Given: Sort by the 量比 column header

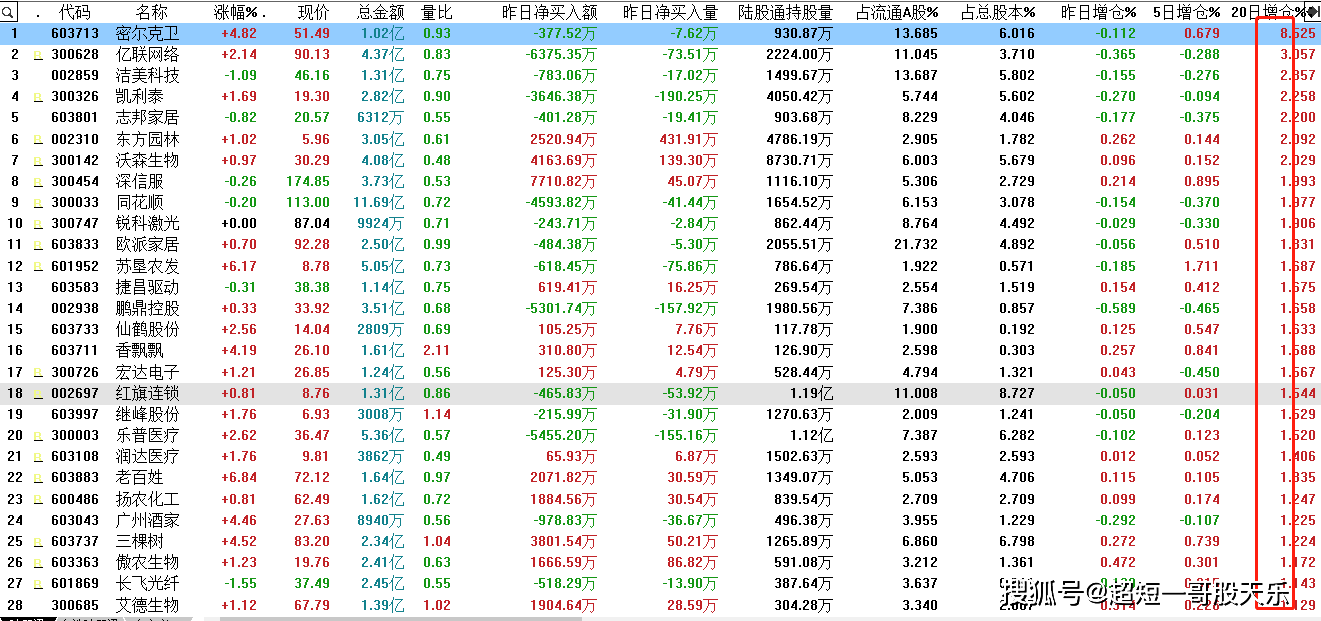Looking at the screenshot, I should pyautogui.click(x=436, y=12).
